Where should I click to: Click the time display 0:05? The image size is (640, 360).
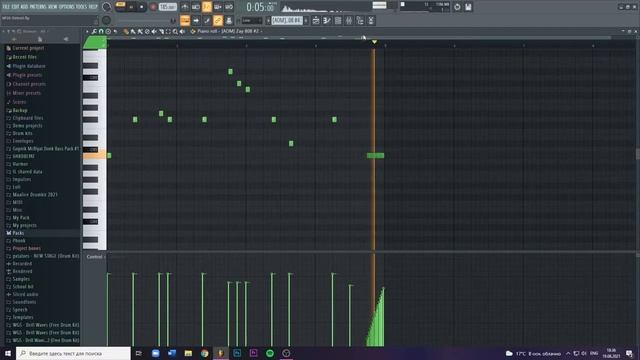(x=260, y=7)
